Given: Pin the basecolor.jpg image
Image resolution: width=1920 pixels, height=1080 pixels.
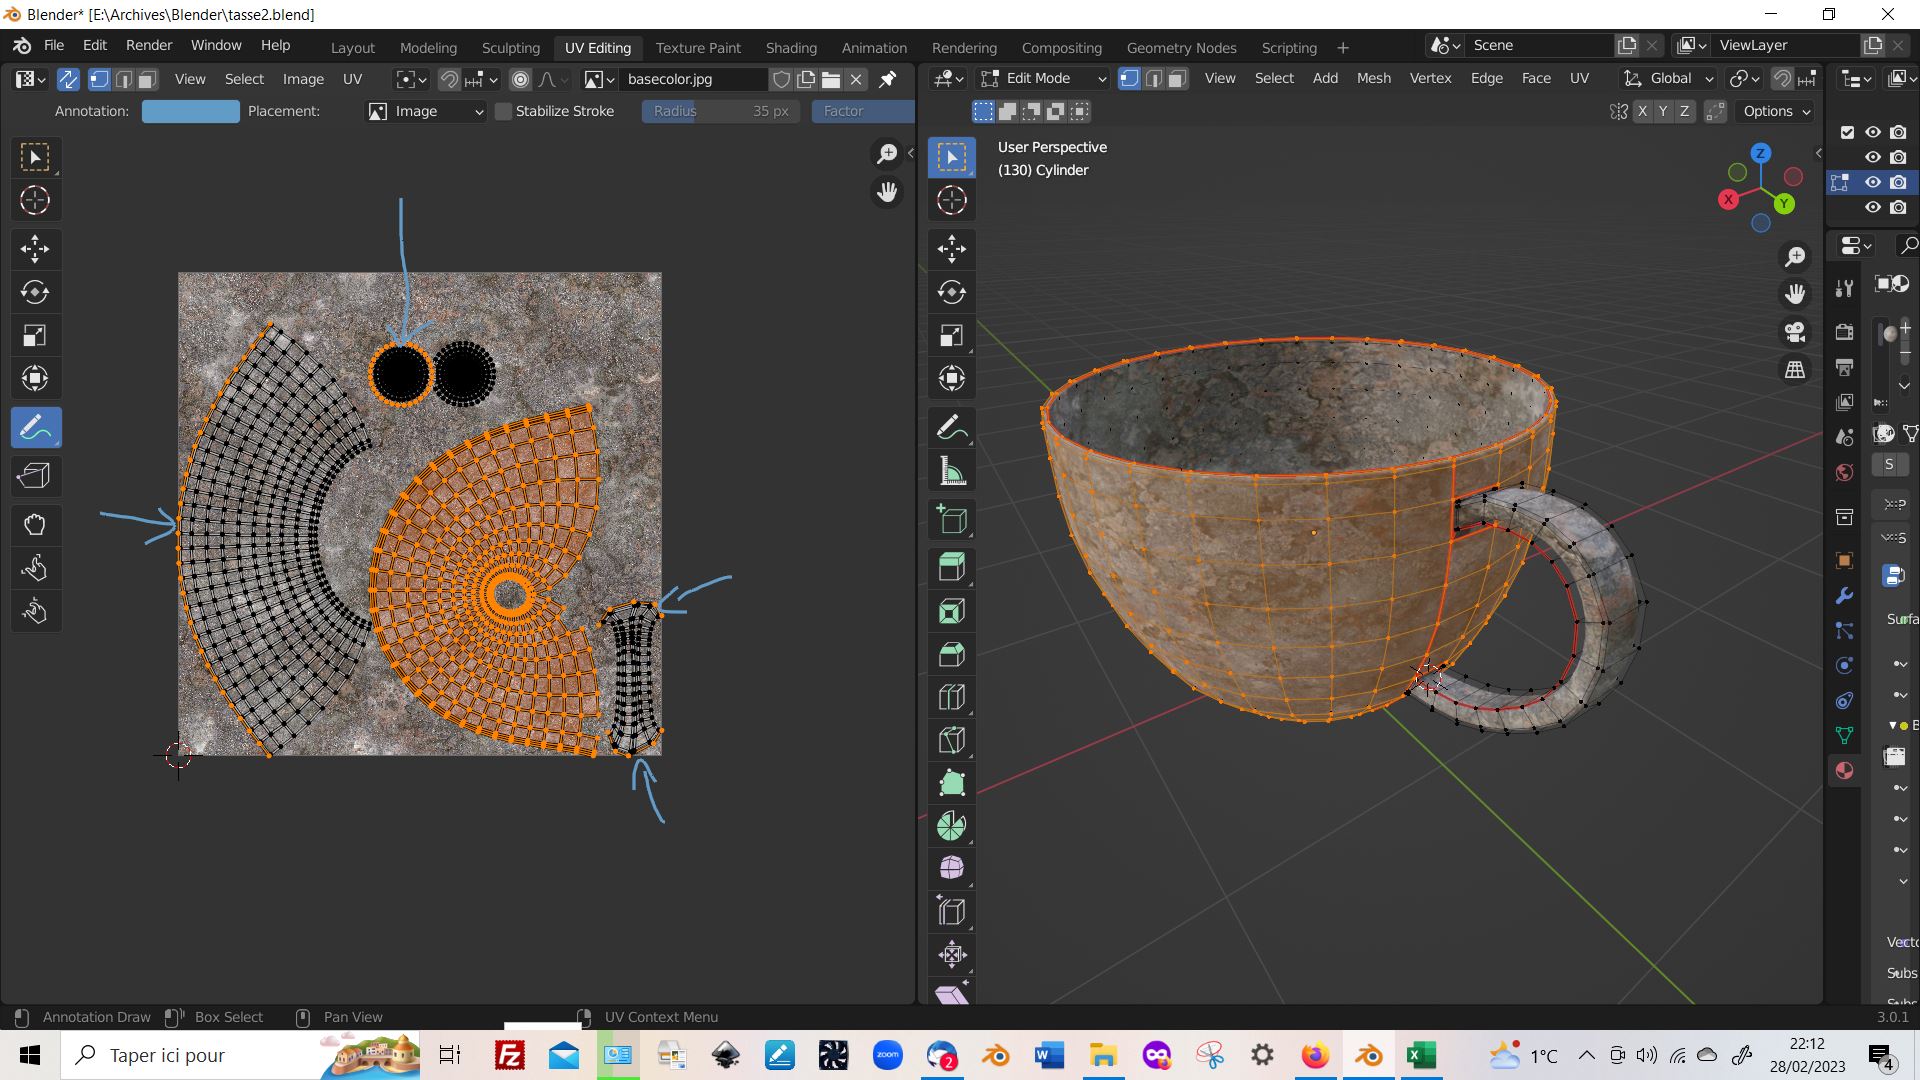Looking at the screenshot, I should coord(887,79).
